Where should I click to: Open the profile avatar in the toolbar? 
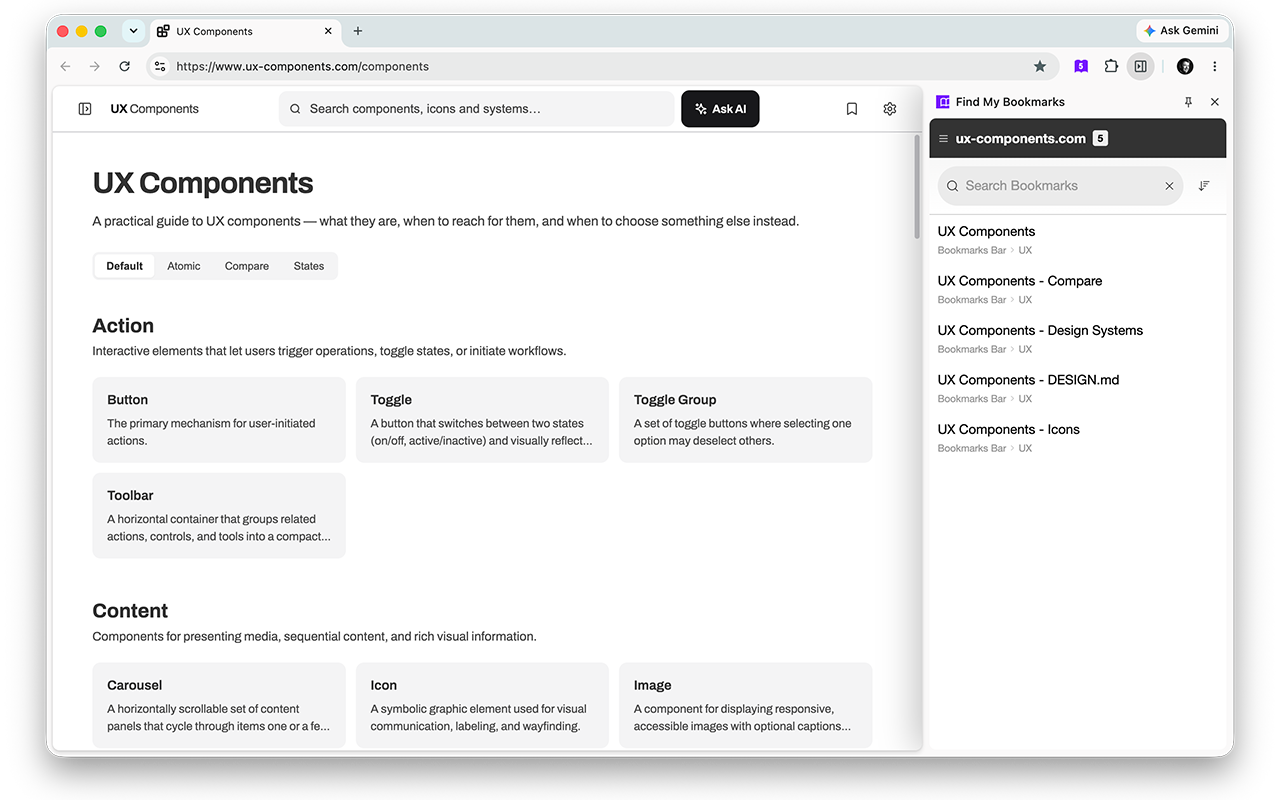click(1185, 66)
